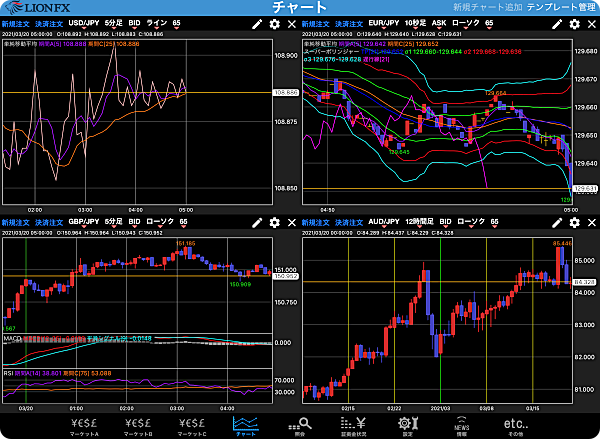
Task: Expand 5分足 timeframe on GBP/JPY chart
Action: [114, 222]
